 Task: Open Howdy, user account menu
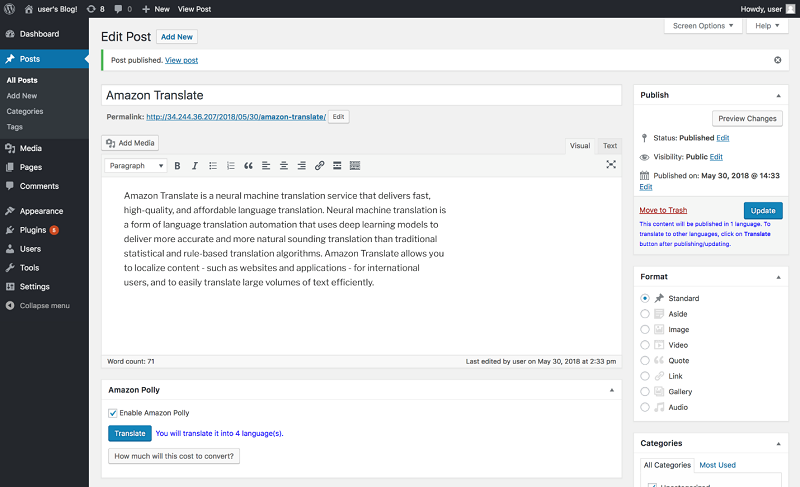(767, 9)
